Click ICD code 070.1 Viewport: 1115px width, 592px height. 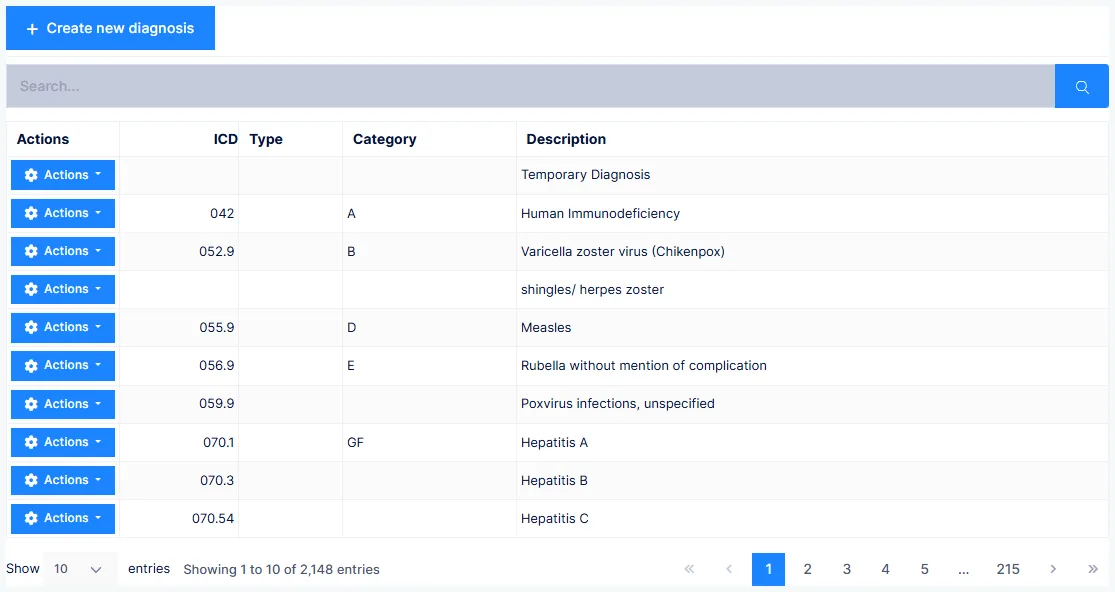[218, 442]
